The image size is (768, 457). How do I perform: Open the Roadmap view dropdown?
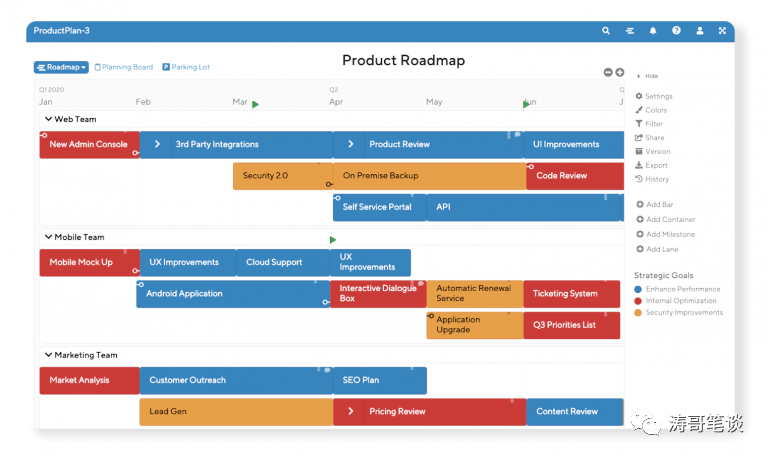[x=61, y=67]
